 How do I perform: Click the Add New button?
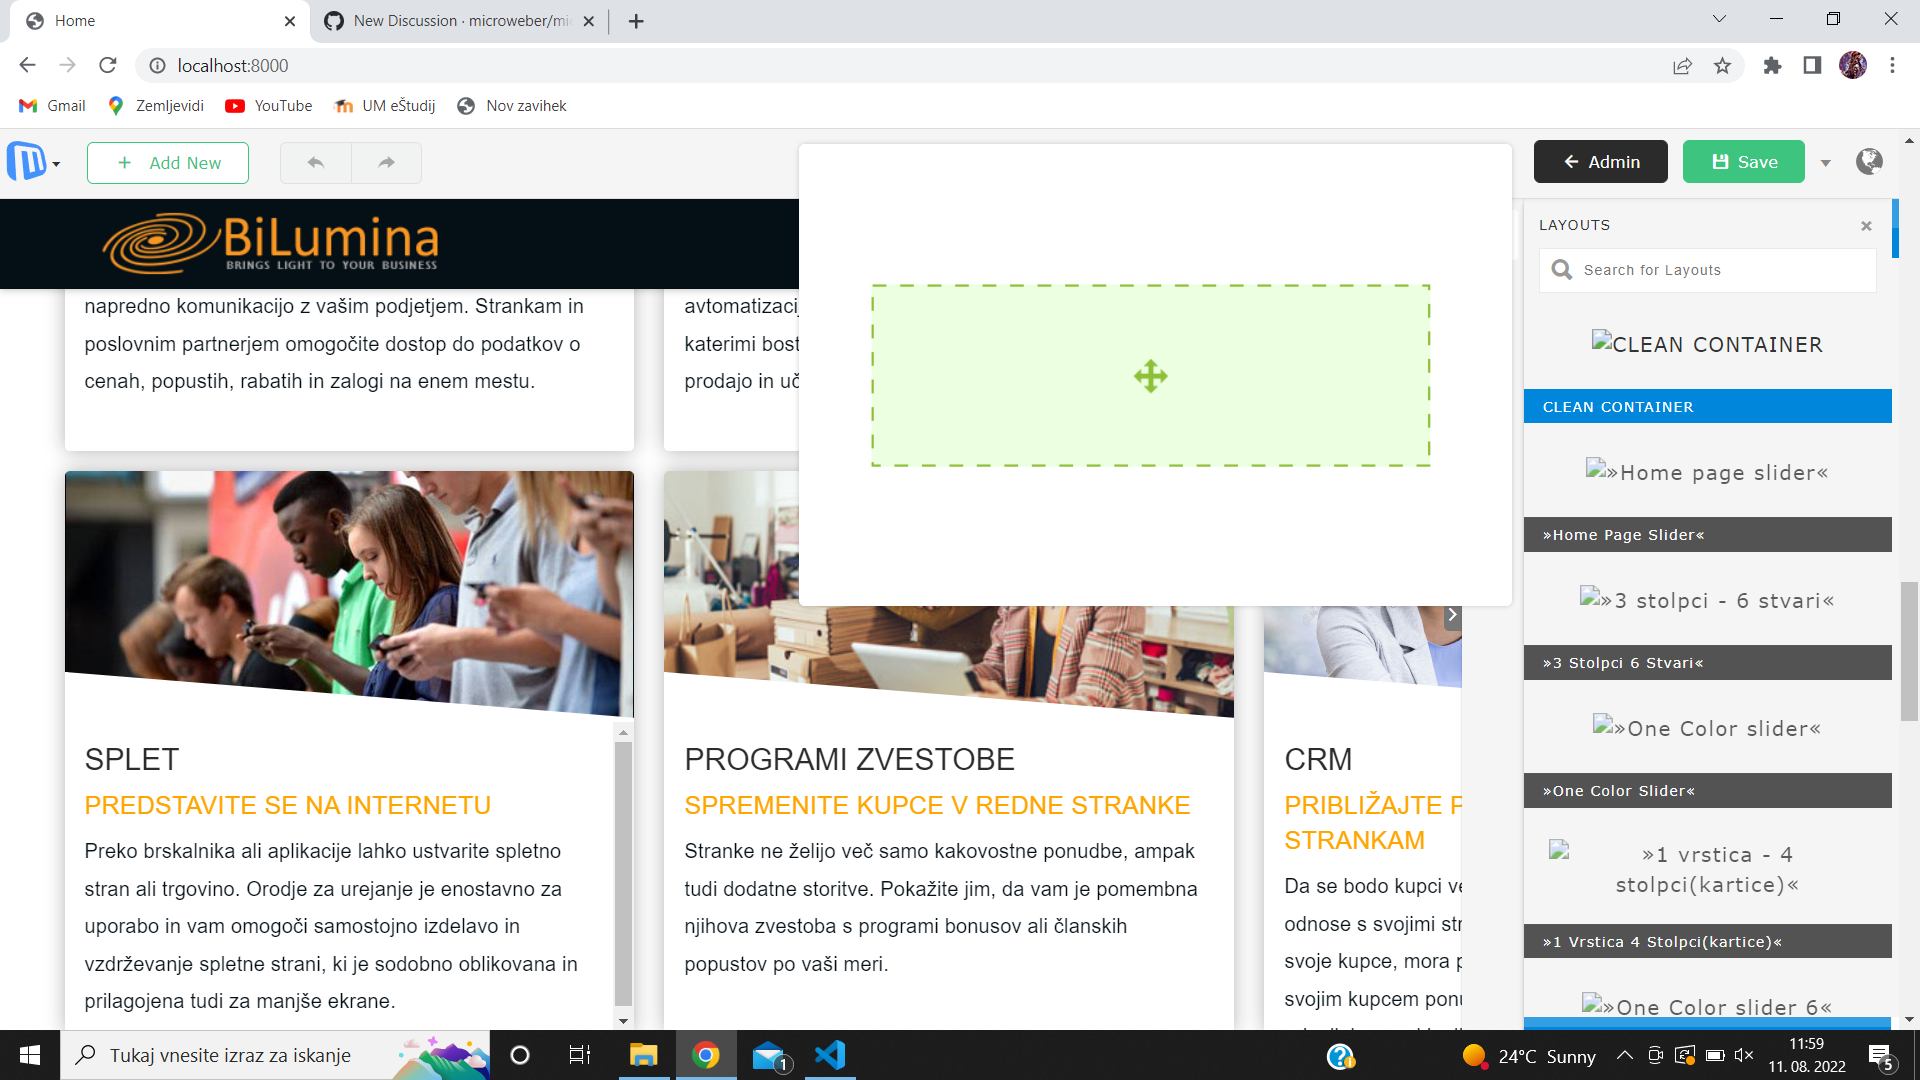pyautogui.click(x=168, y=163)
